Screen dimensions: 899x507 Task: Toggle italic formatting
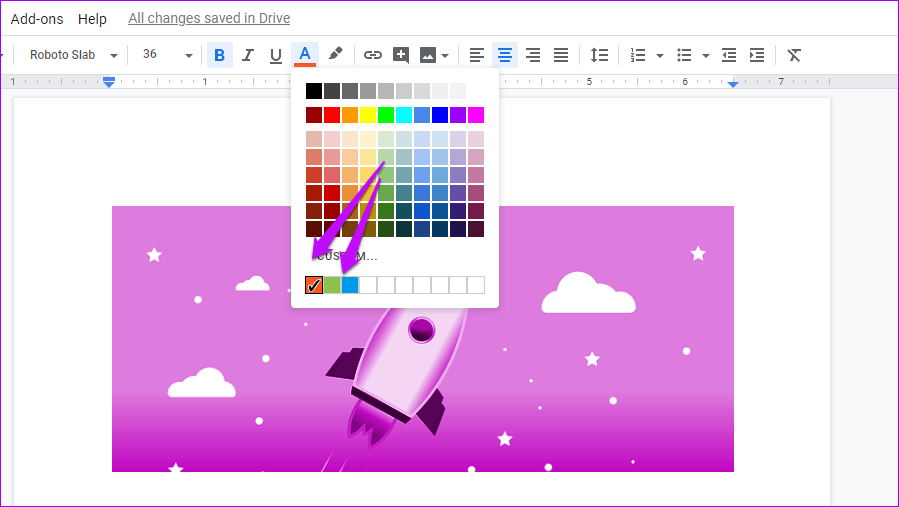pyautogui.click(x=248, y=55)
